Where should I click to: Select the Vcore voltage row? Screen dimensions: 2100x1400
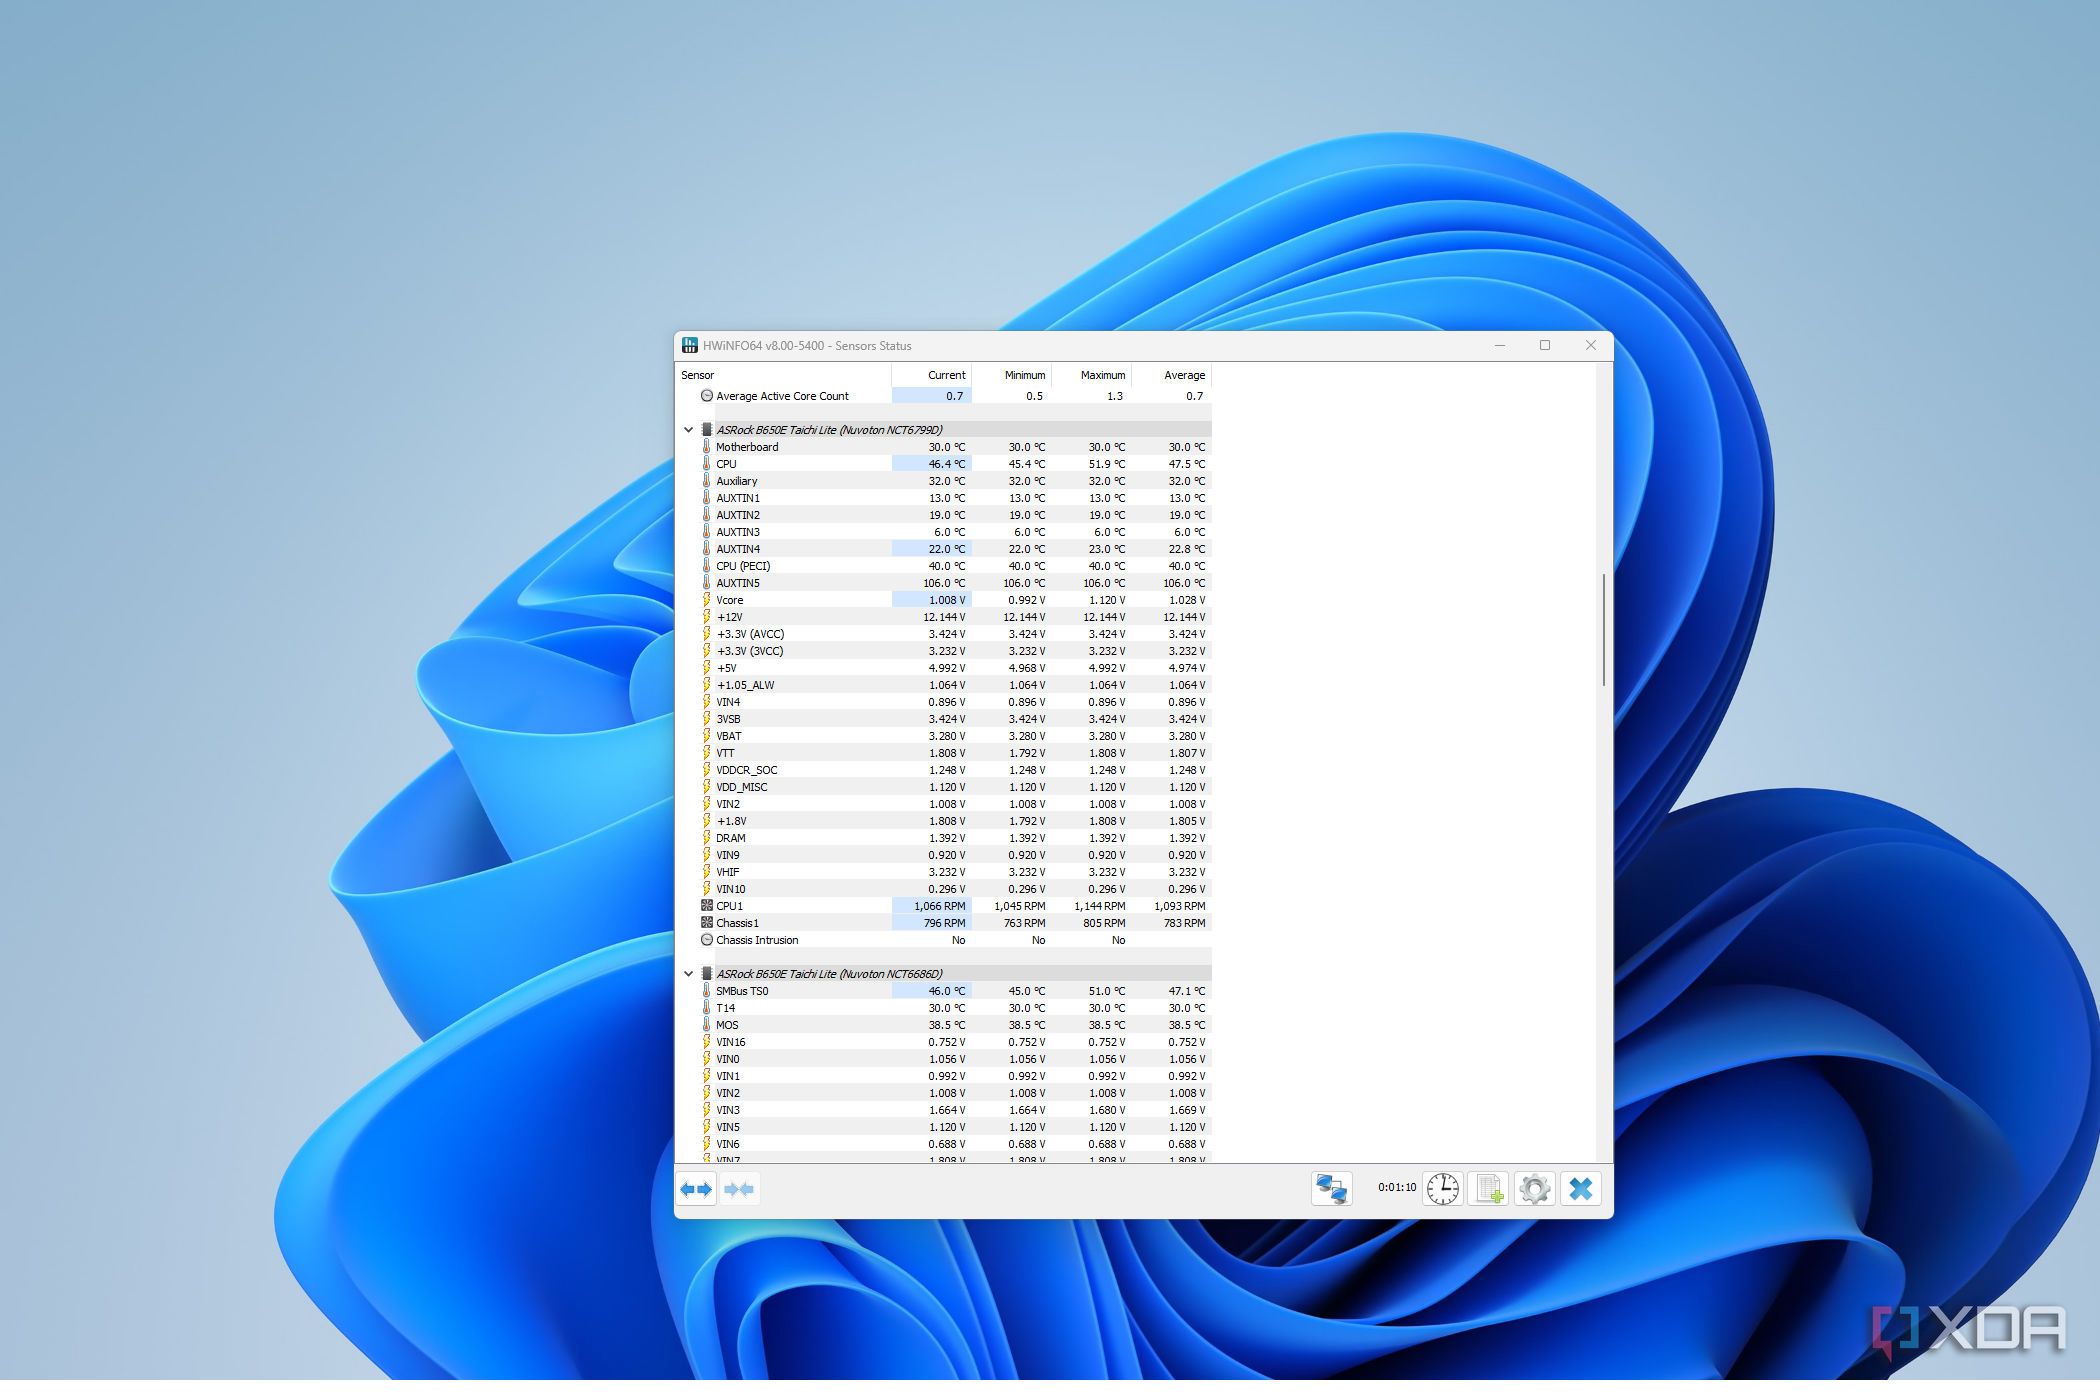944,600
